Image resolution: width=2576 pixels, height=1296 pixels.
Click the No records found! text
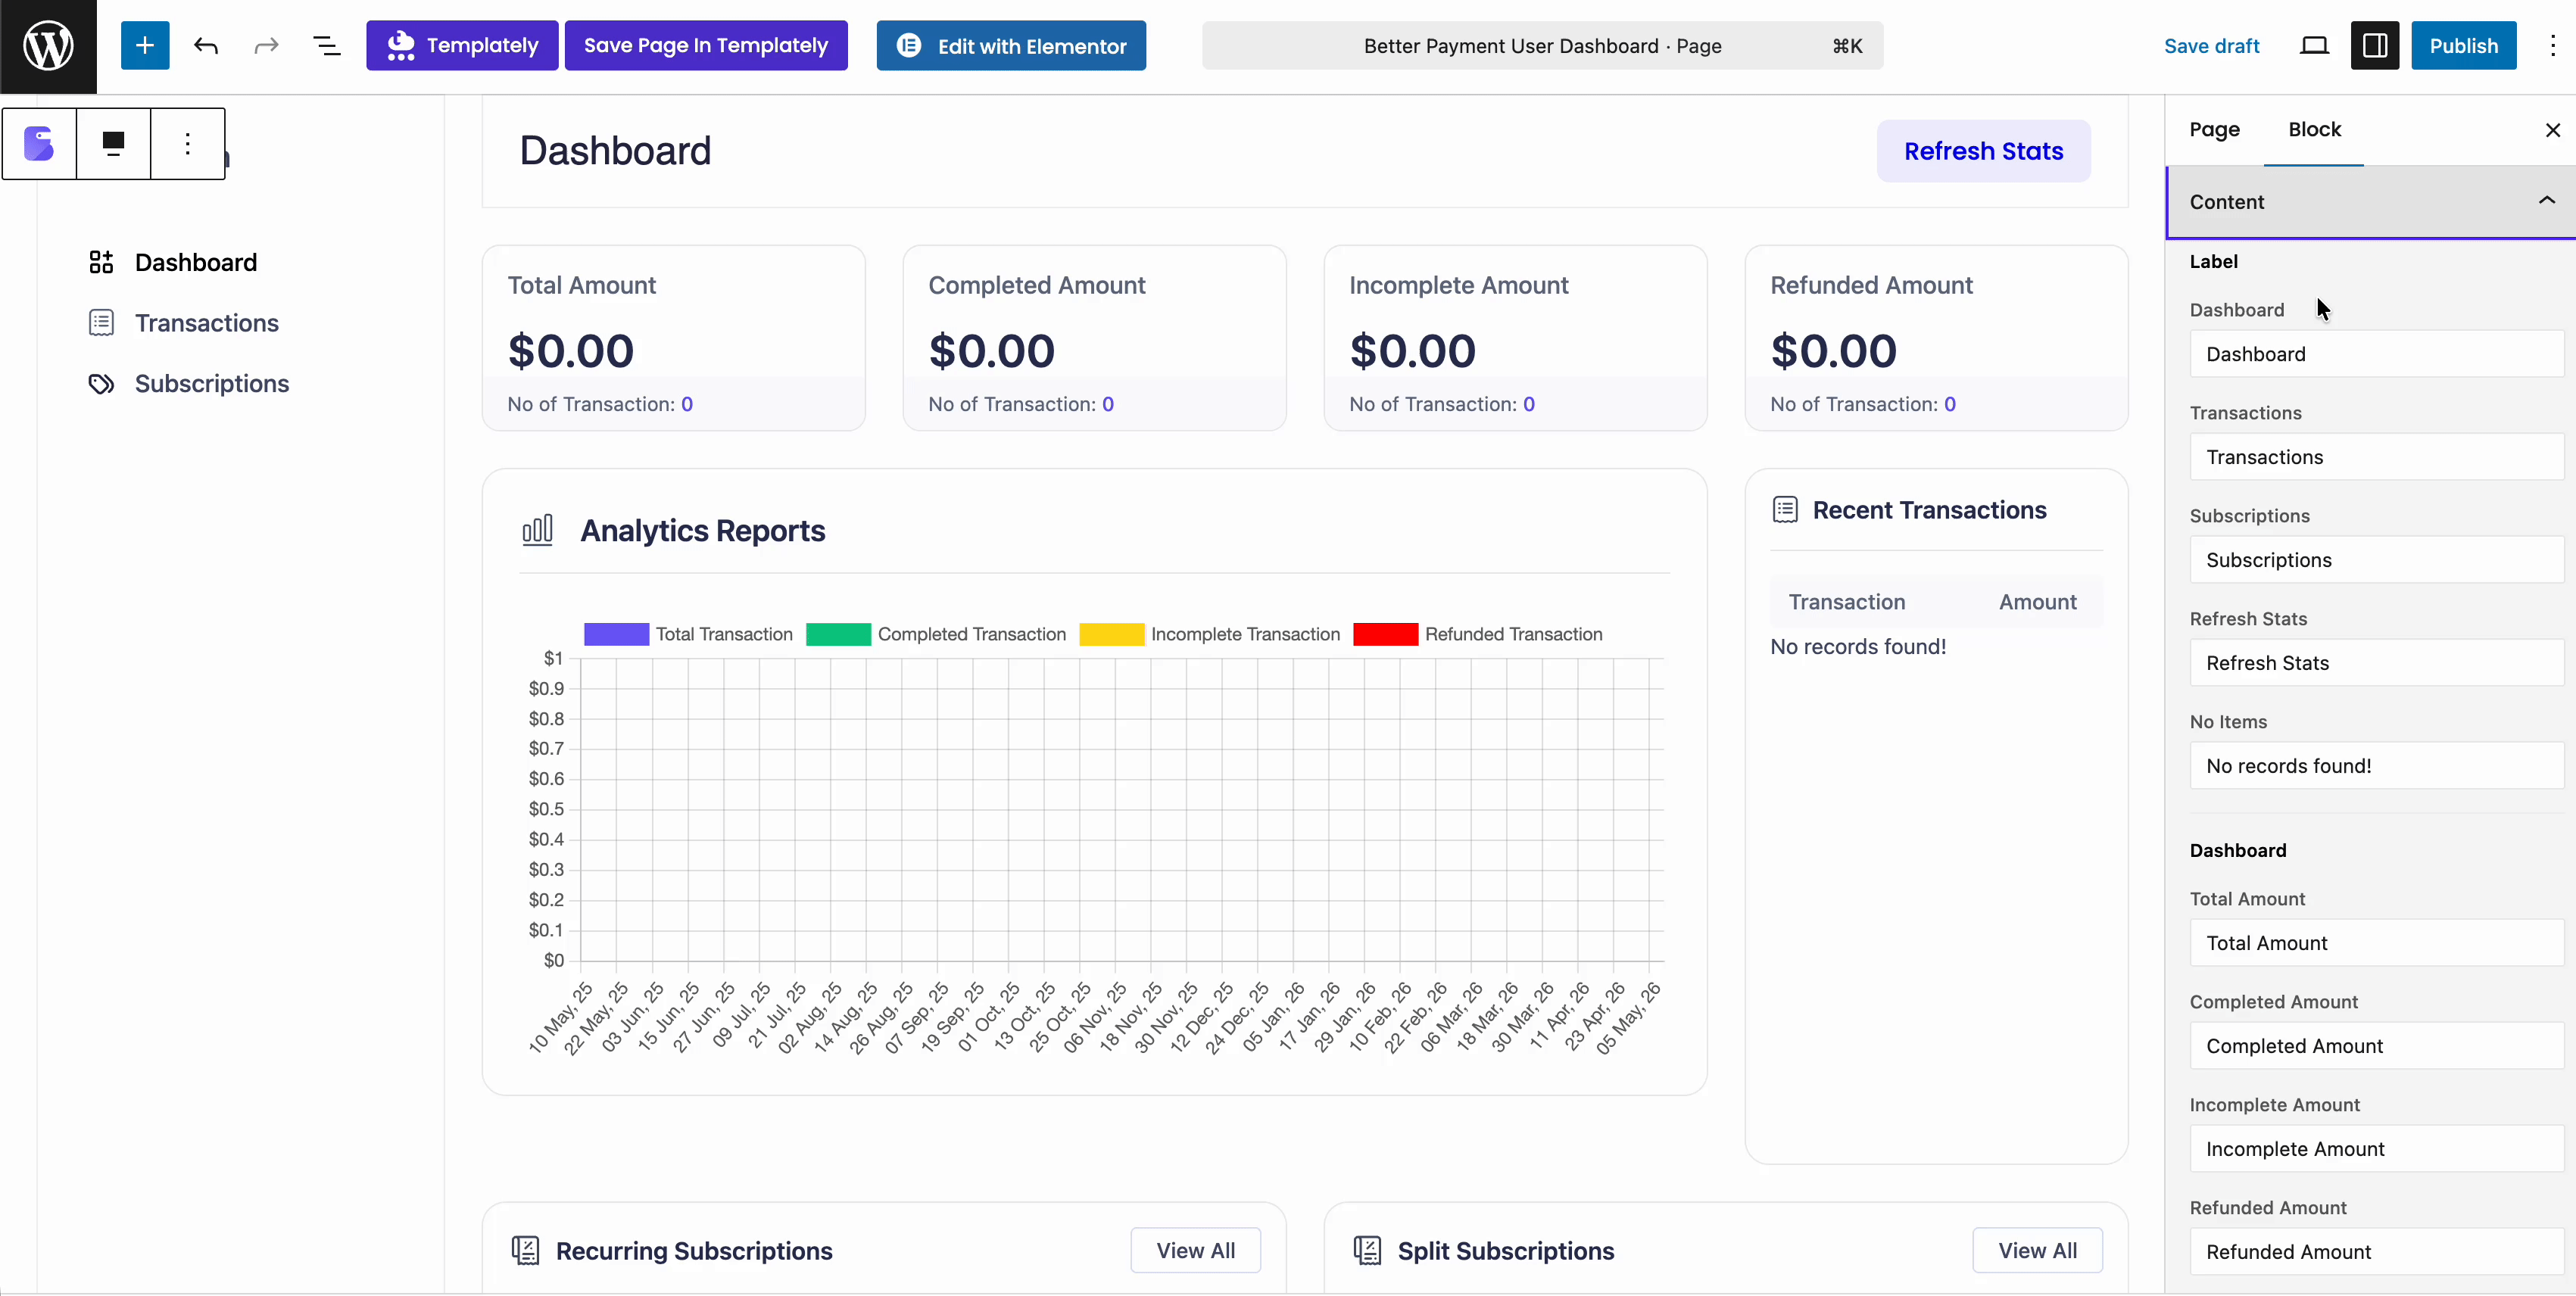(1858, 647)
